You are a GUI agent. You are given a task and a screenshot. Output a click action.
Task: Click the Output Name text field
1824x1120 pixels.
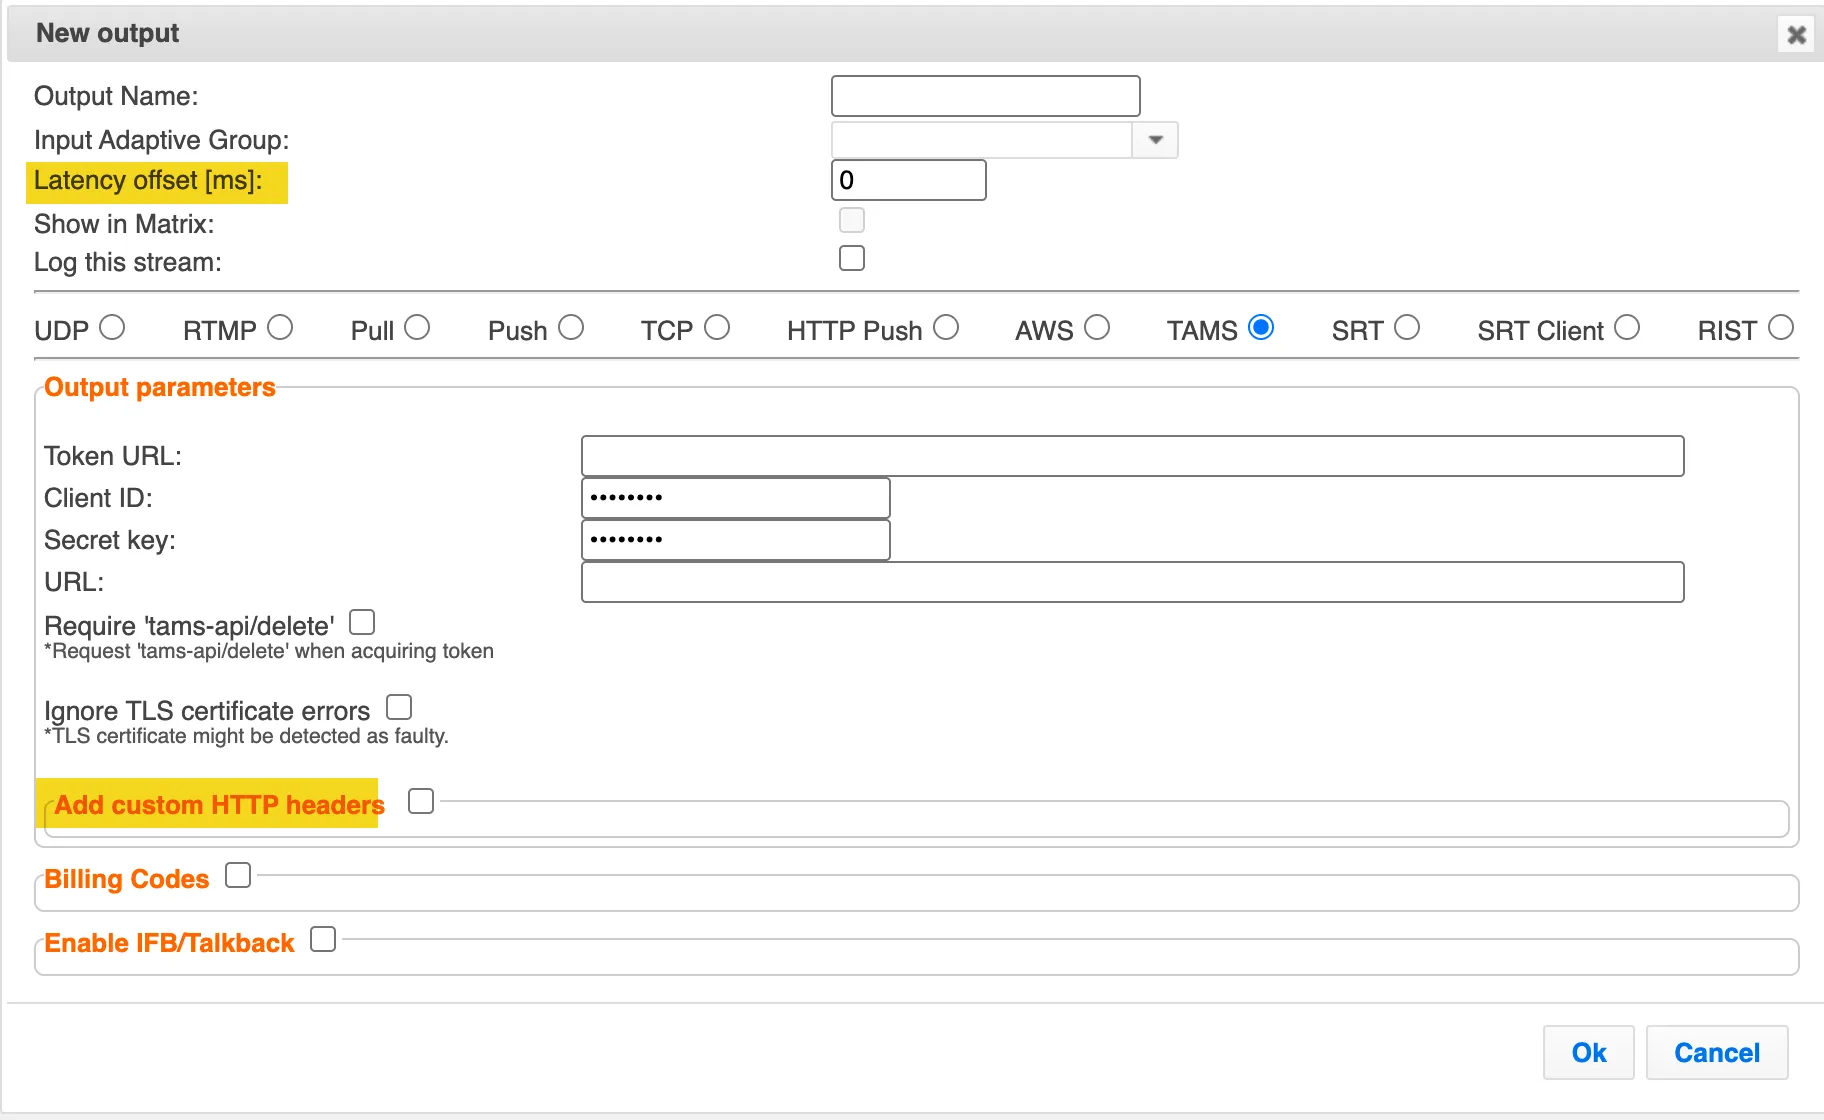[x=985, y=96]
